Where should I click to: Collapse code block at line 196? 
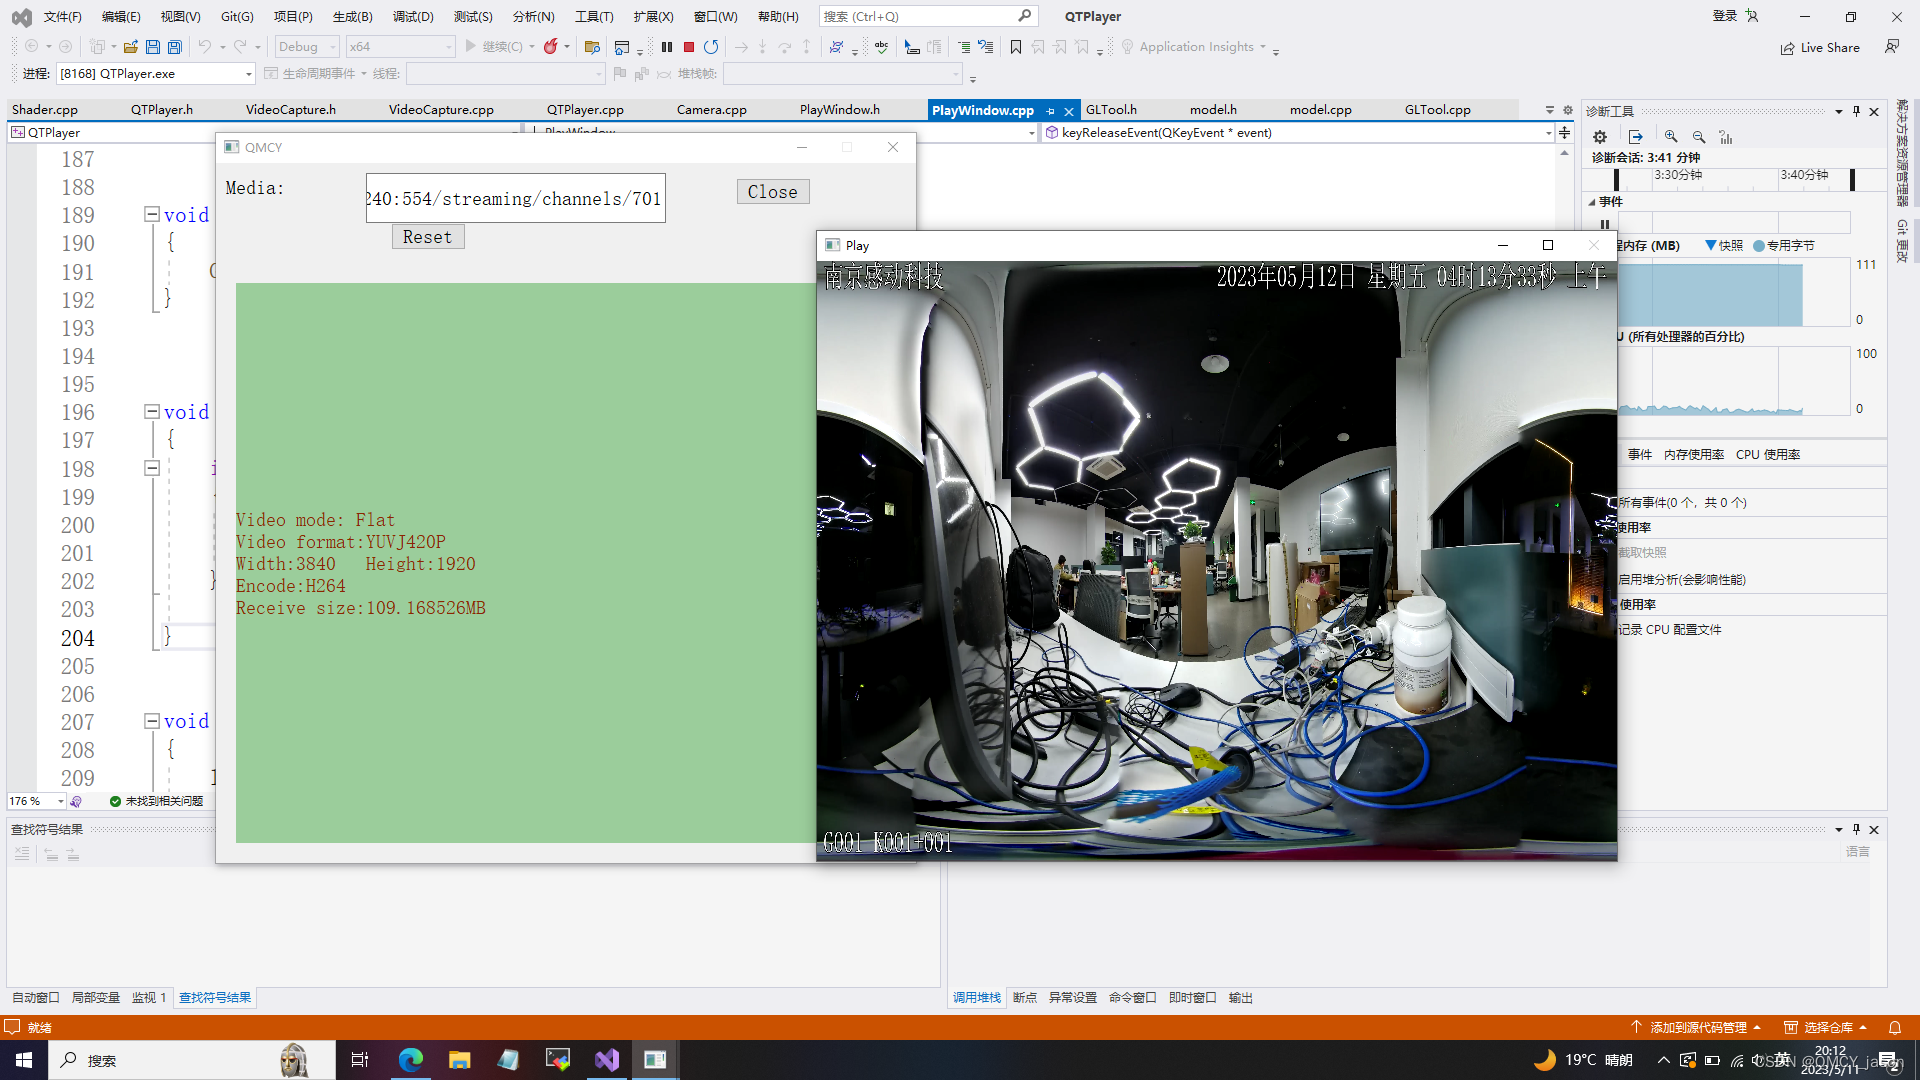click(x=152, y=411)
